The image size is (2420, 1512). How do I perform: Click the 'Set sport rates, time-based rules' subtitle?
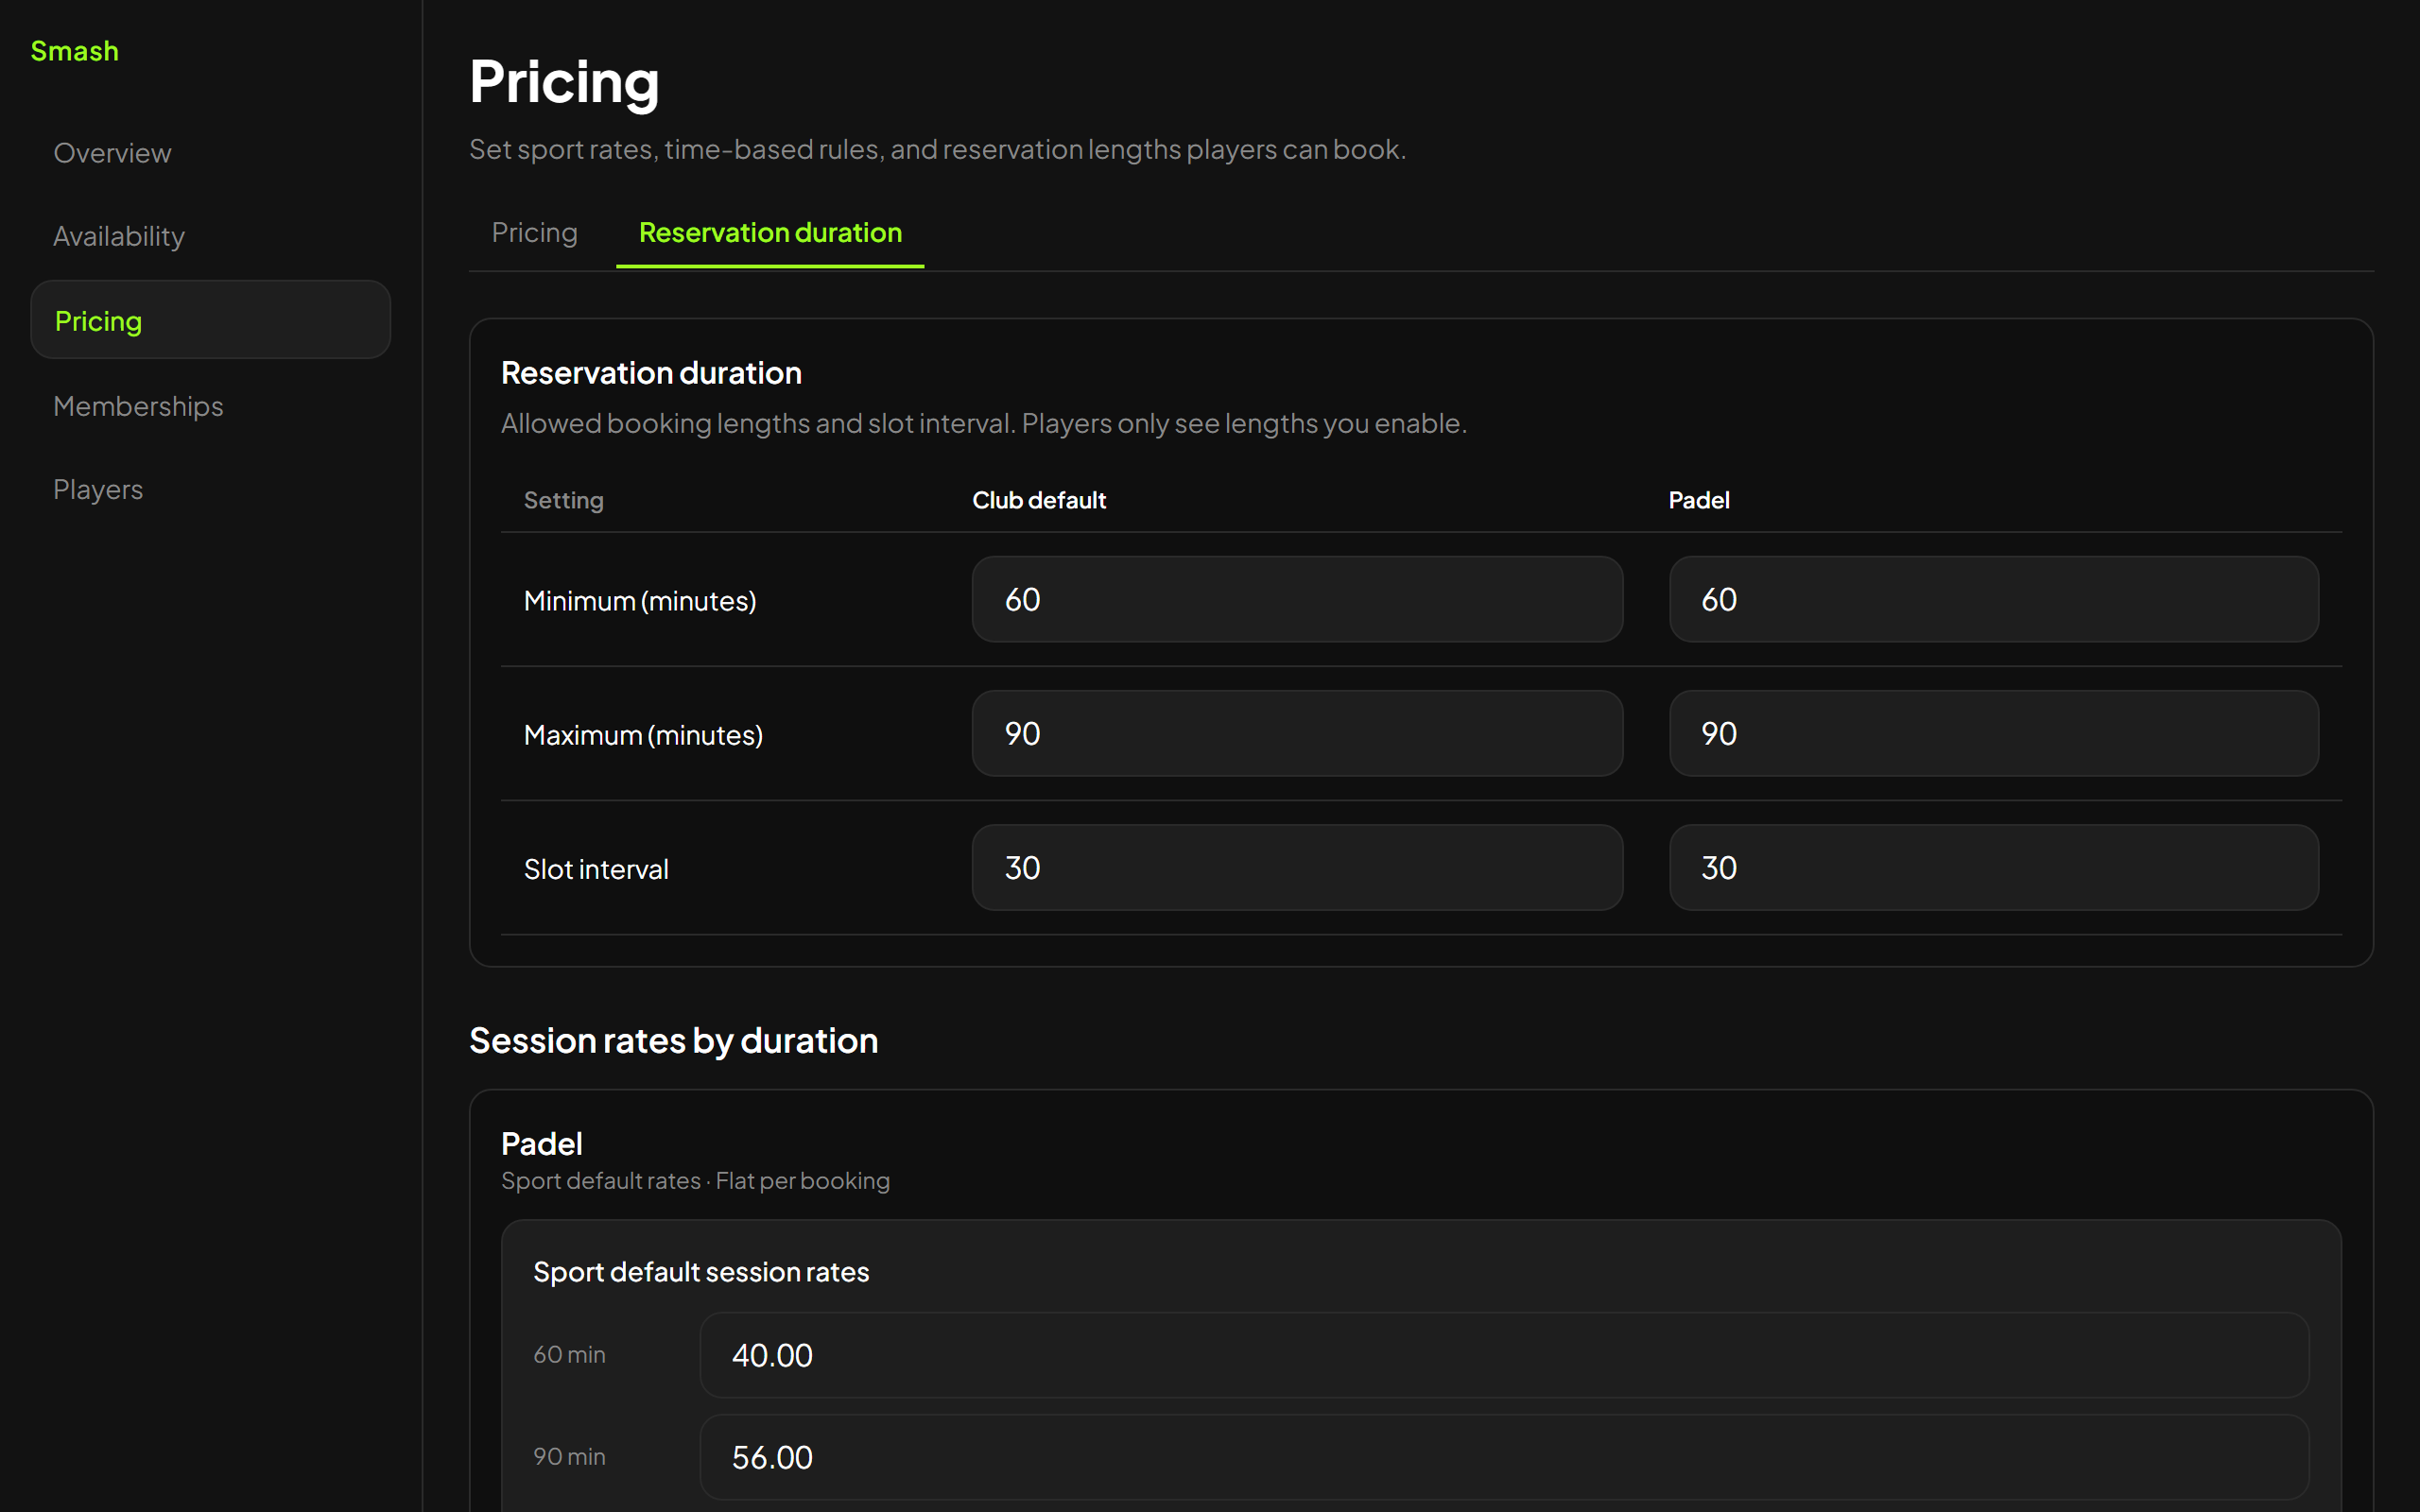click(938, 149)
